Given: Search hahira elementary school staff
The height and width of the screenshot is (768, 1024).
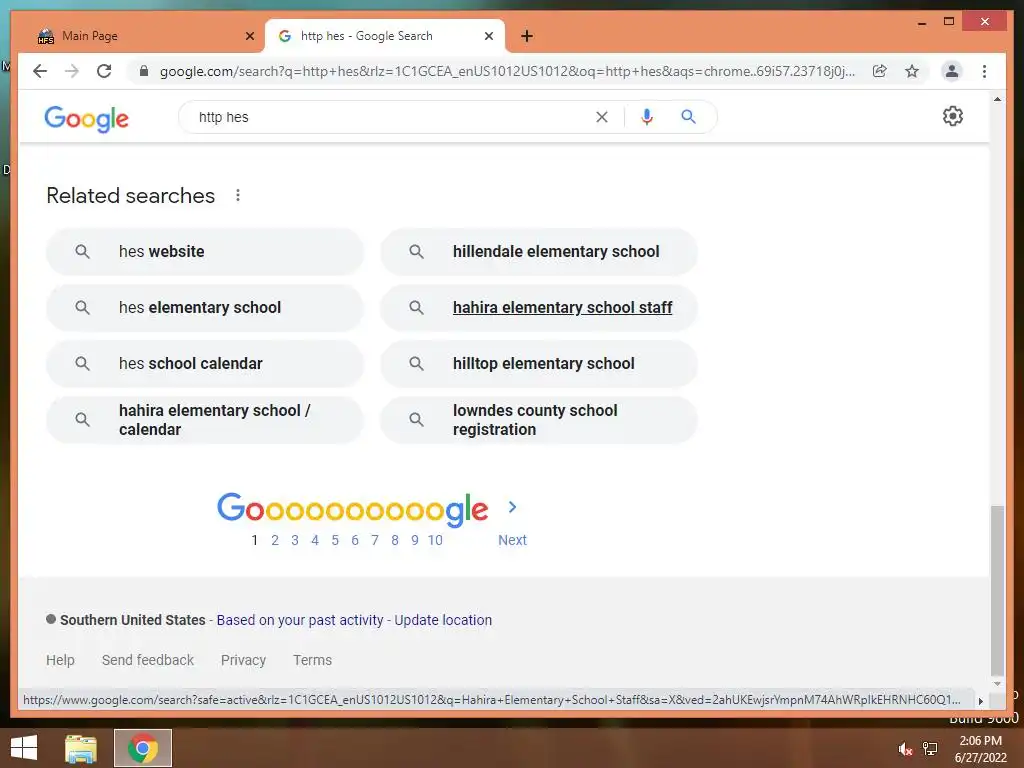Looking at the screenshot, I should coord(539,308).
